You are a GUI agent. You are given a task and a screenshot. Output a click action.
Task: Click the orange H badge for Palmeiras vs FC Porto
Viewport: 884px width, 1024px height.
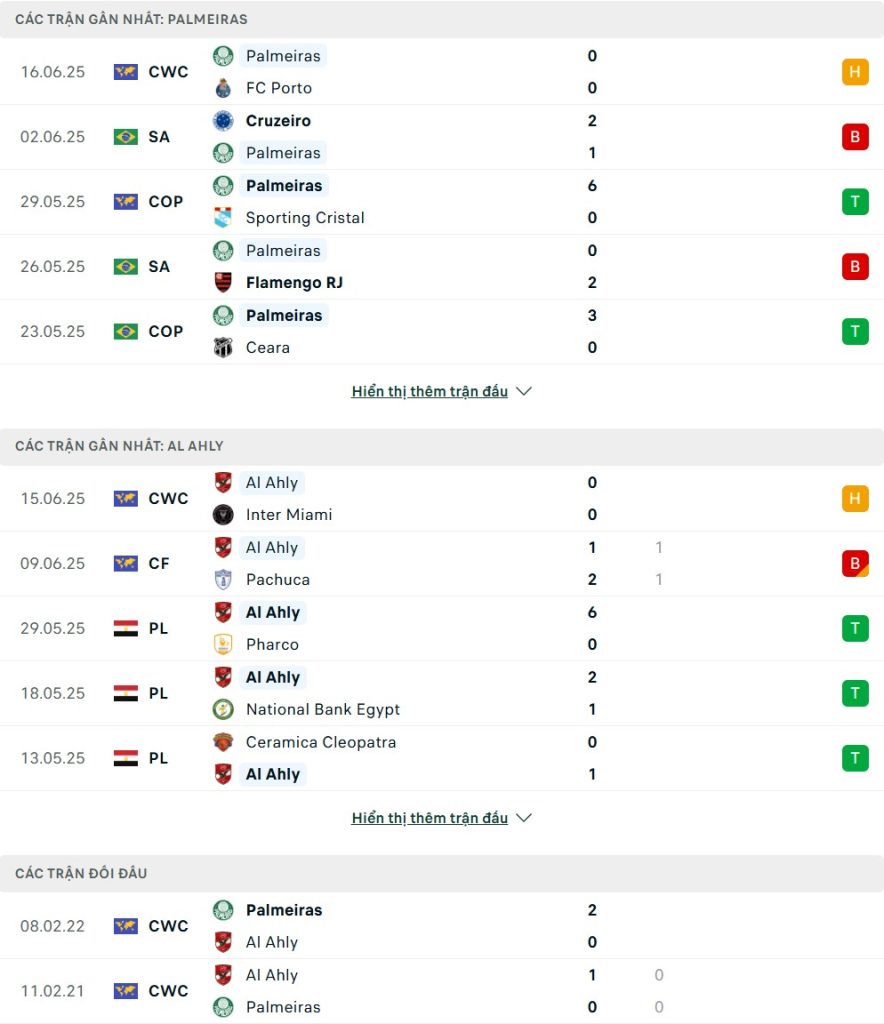[855, 72]
